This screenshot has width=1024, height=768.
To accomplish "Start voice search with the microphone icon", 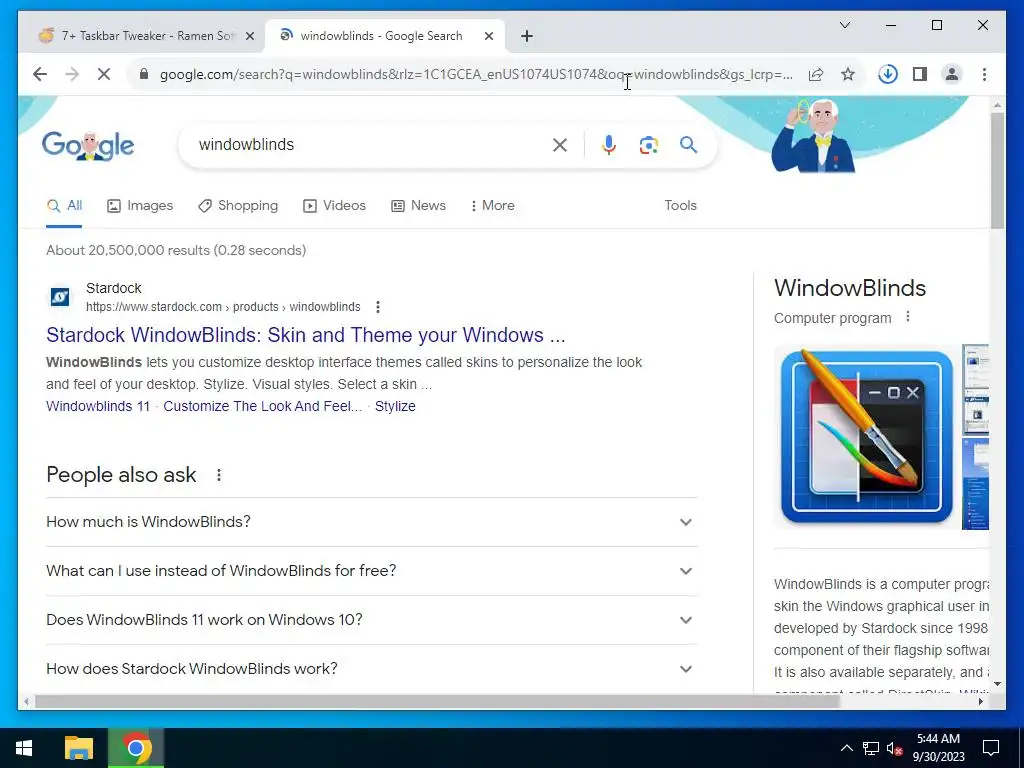I will [x=609, y=145].
